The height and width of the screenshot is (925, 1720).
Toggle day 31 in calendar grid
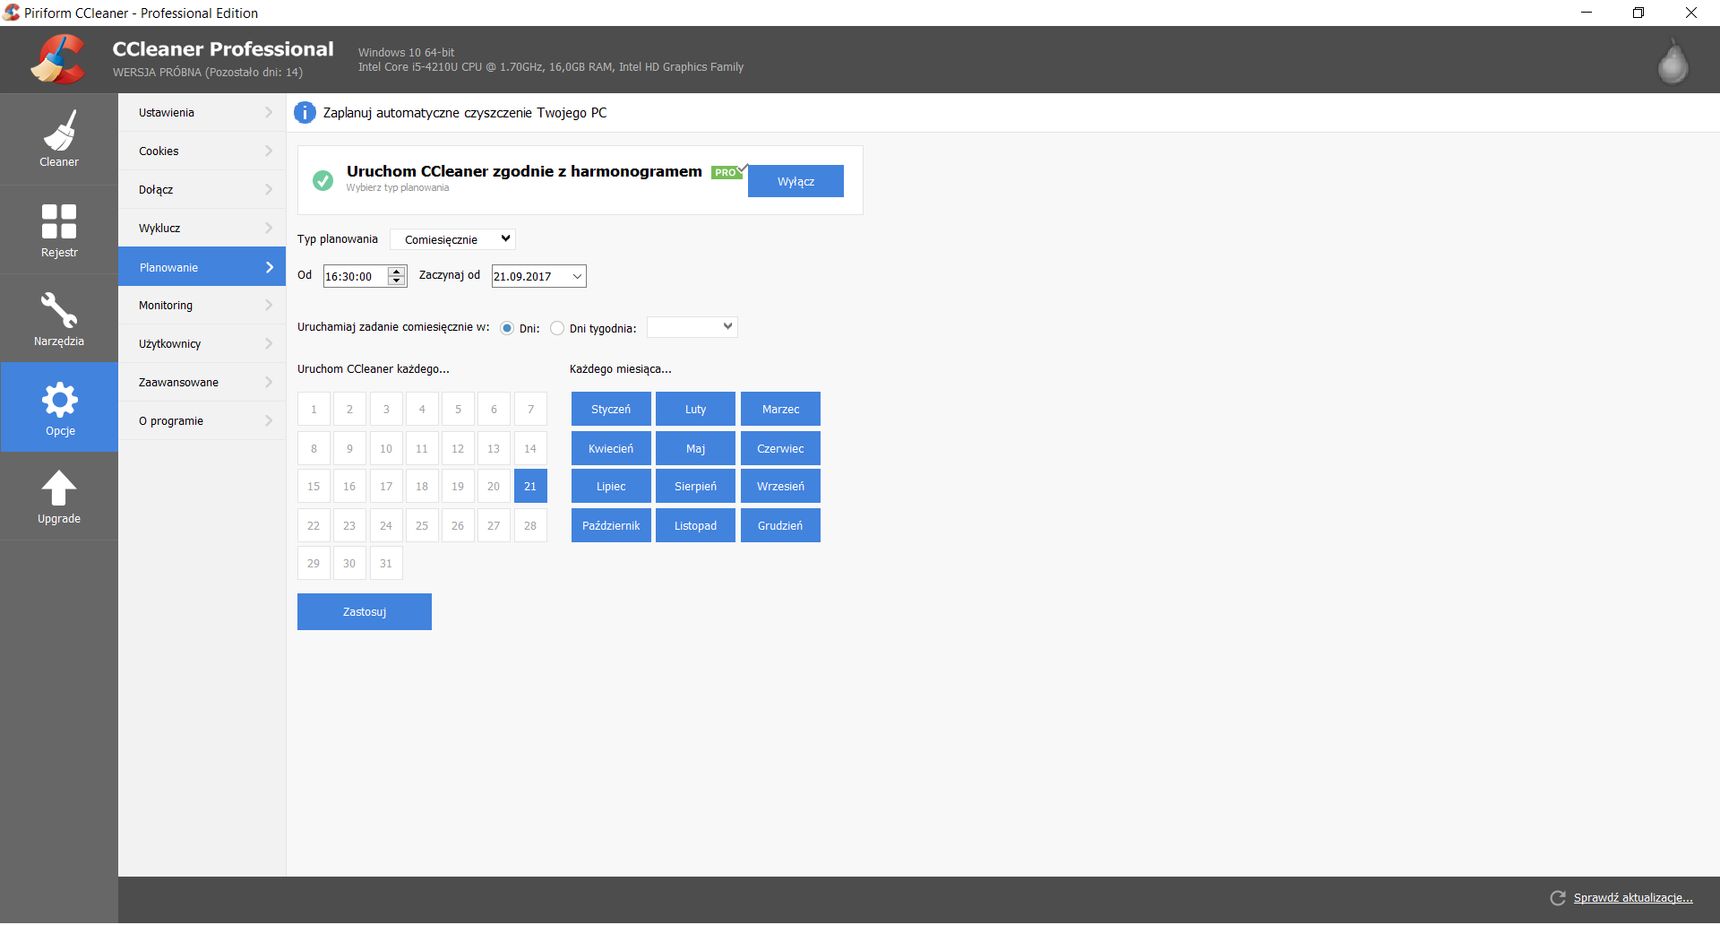(x=386, y=563)
